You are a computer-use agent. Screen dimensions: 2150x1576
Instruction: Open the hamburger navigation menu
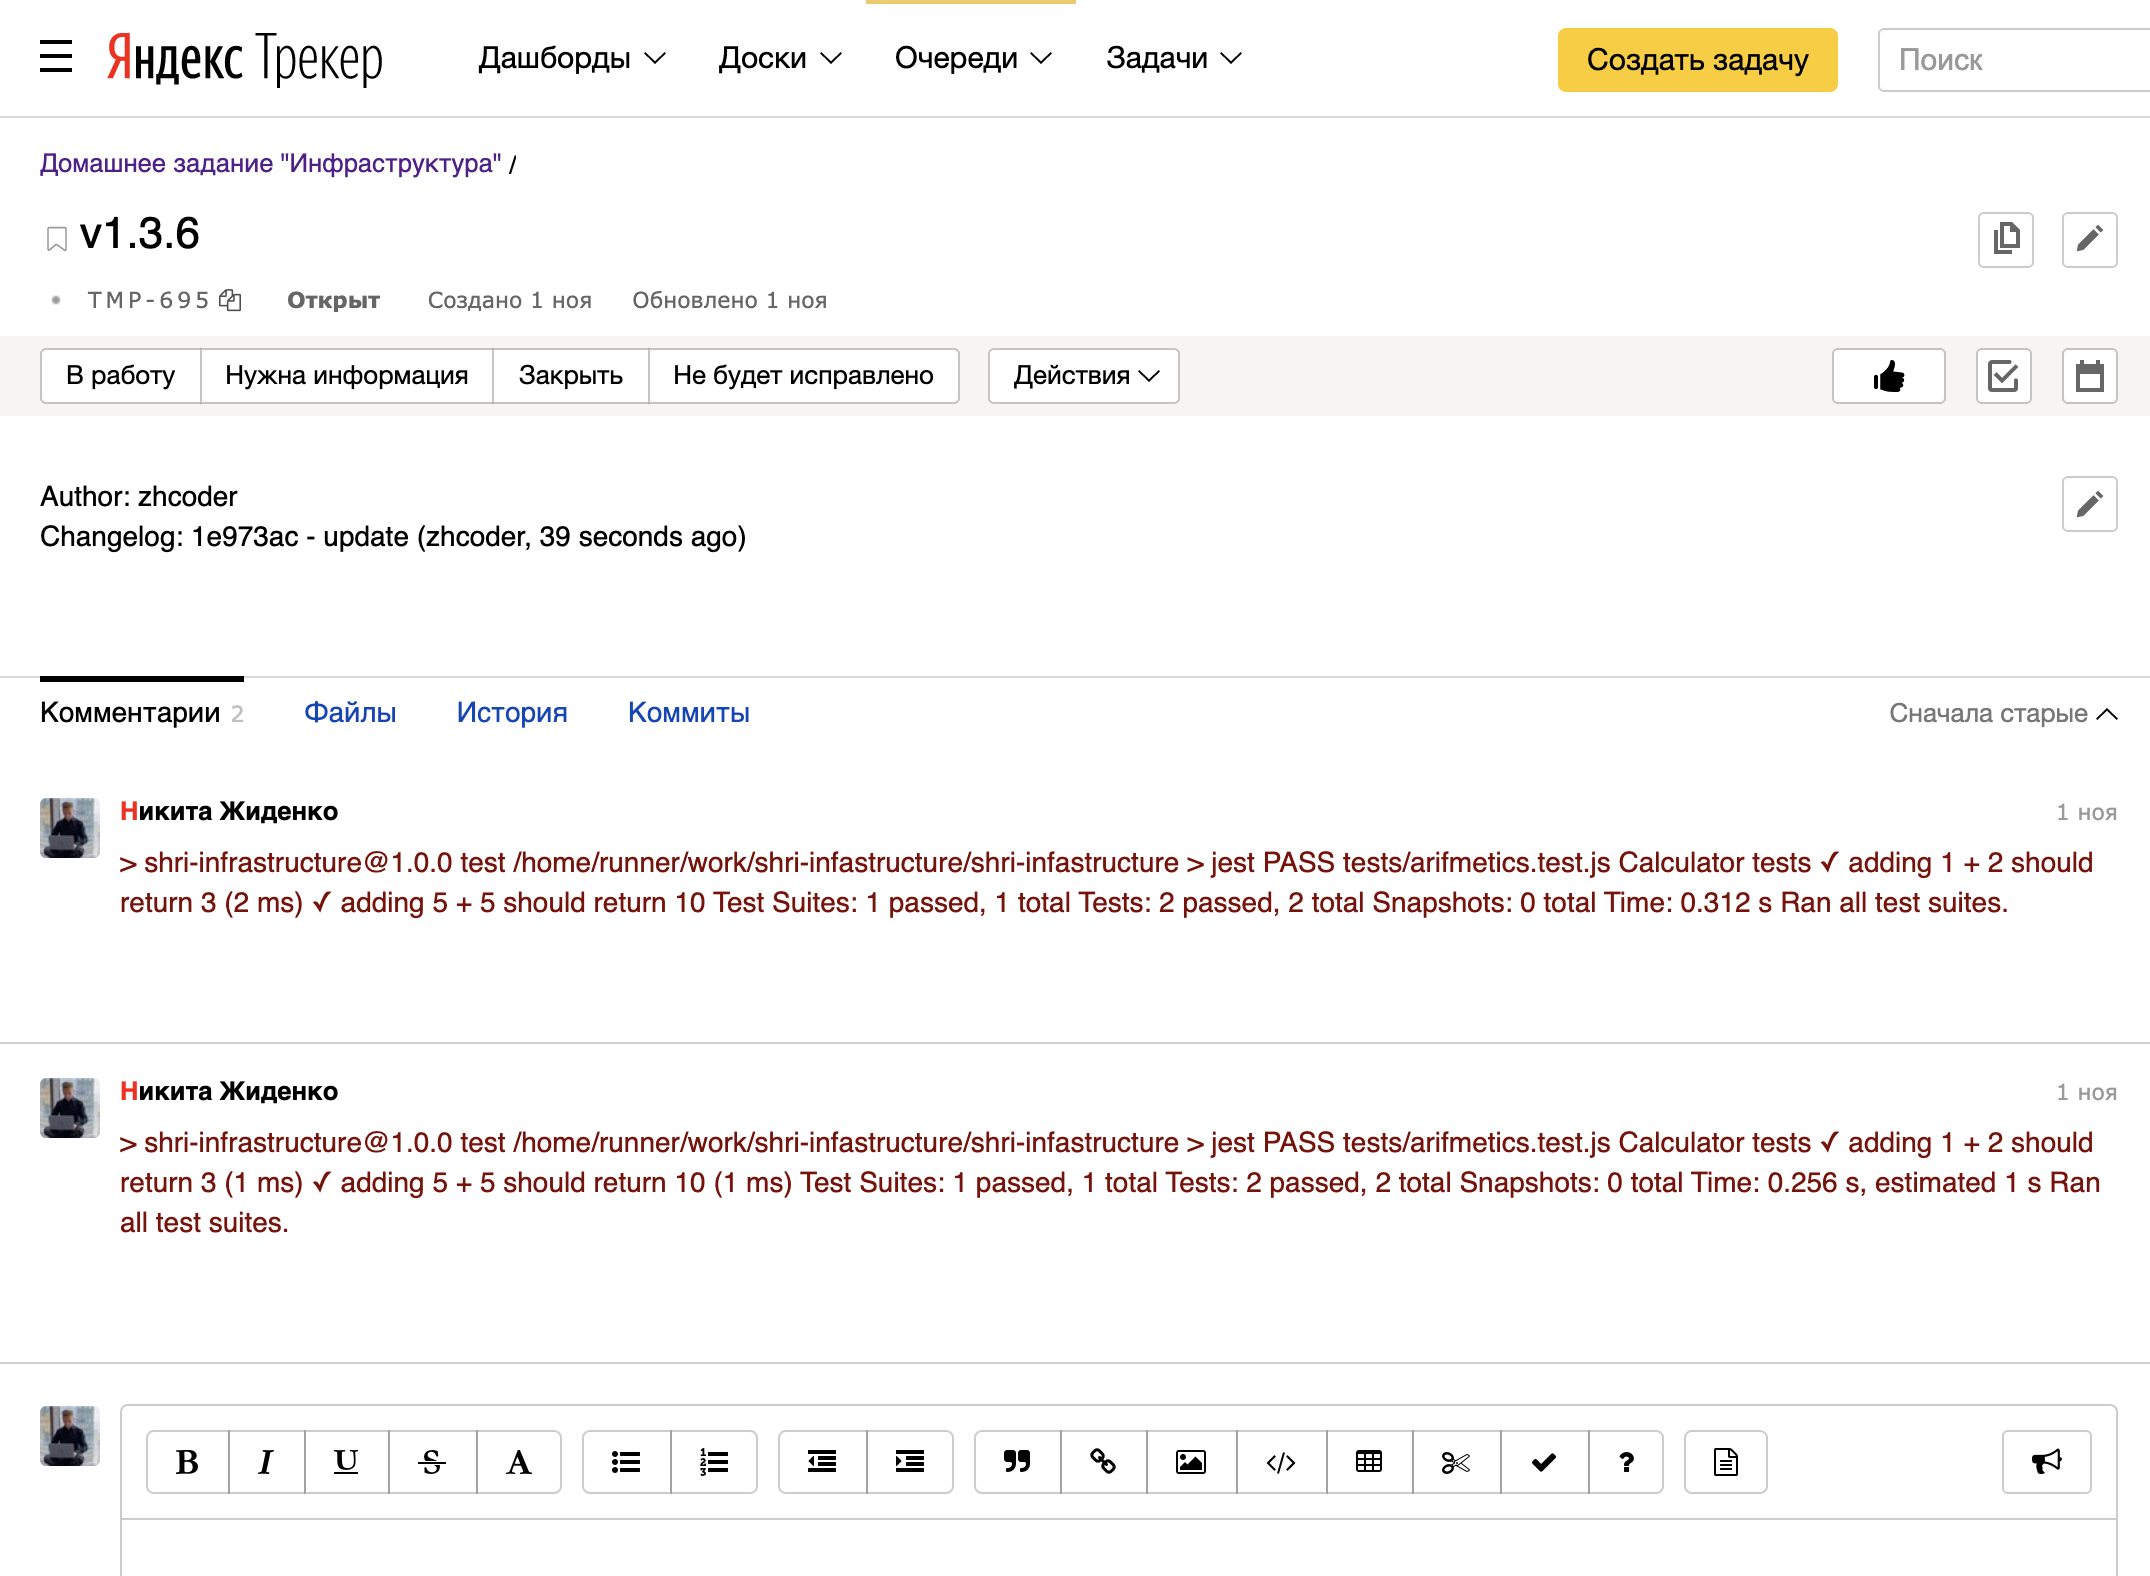coord(56,58)
